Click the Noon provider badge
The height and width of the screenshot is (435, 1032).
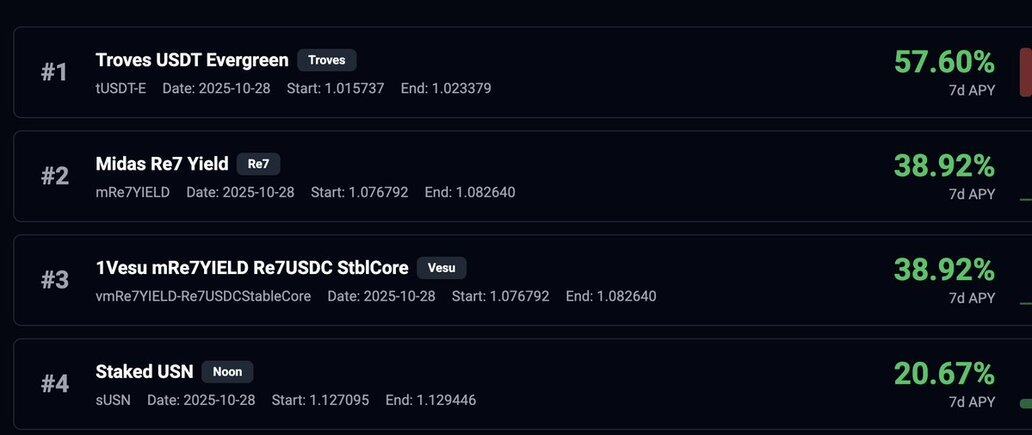228,372
